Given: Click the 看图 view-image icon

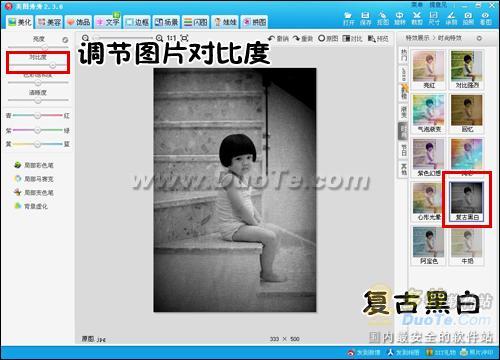Looking at the screenshot, I should click(x=485, y=19).
